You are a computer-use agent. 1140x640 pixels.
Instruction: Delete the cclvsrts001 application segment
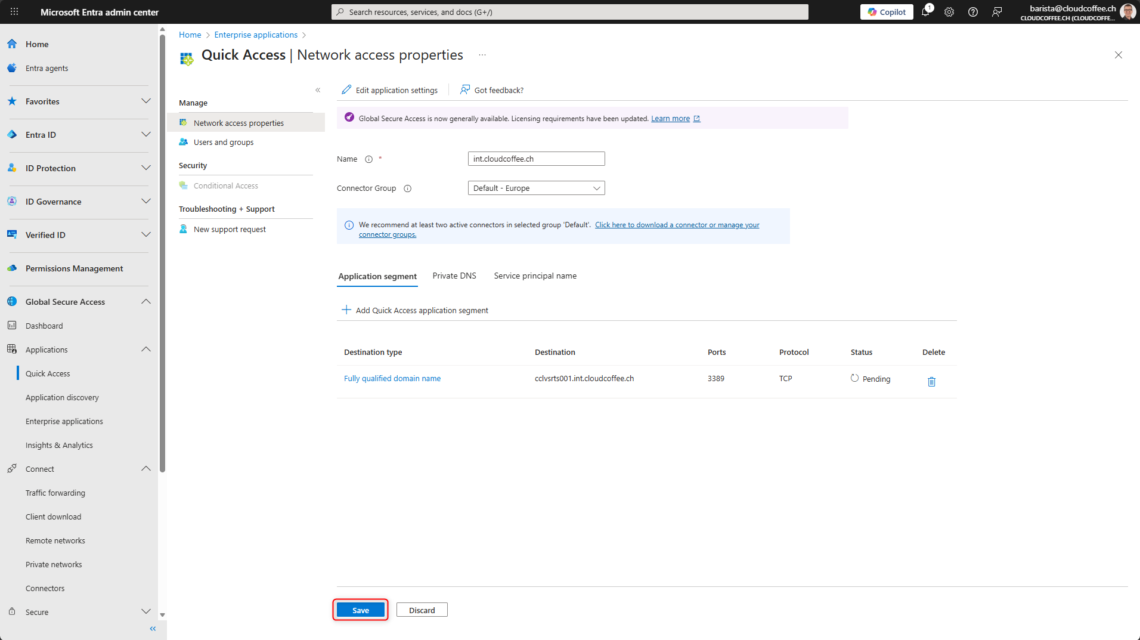(x=931, y=381)
